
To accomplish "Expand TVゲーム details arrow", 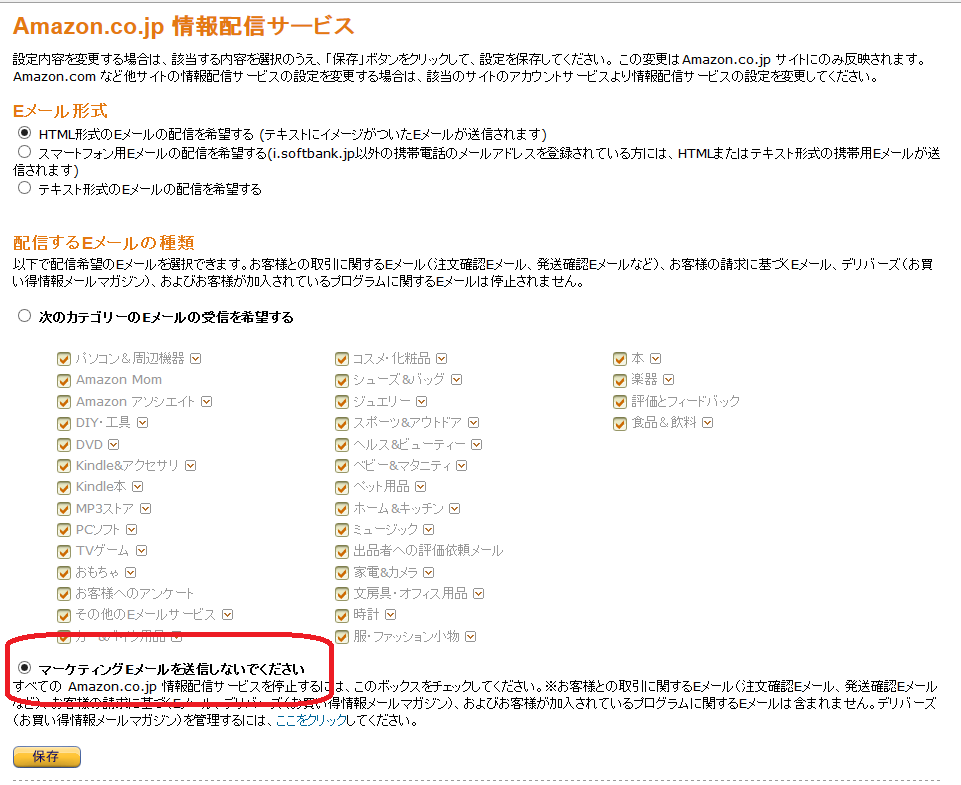I will pos(142,550).
